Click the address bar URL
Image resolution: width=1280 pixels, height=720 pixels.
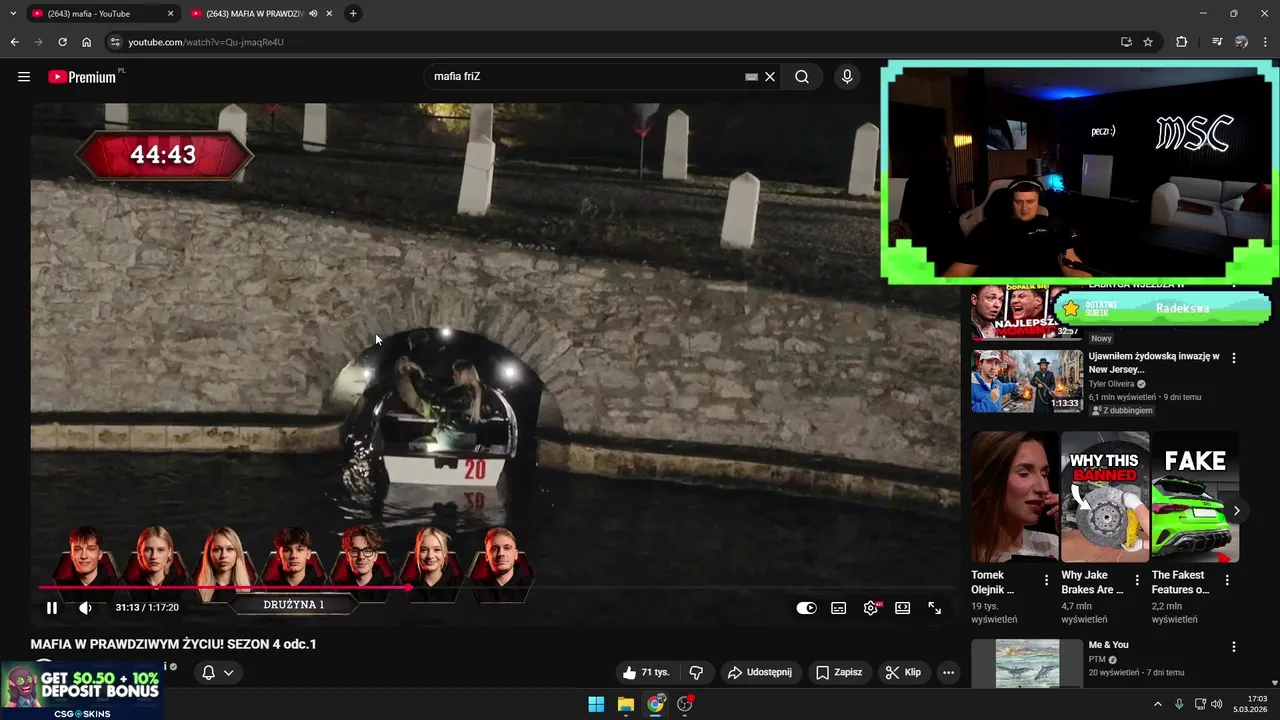206,42
